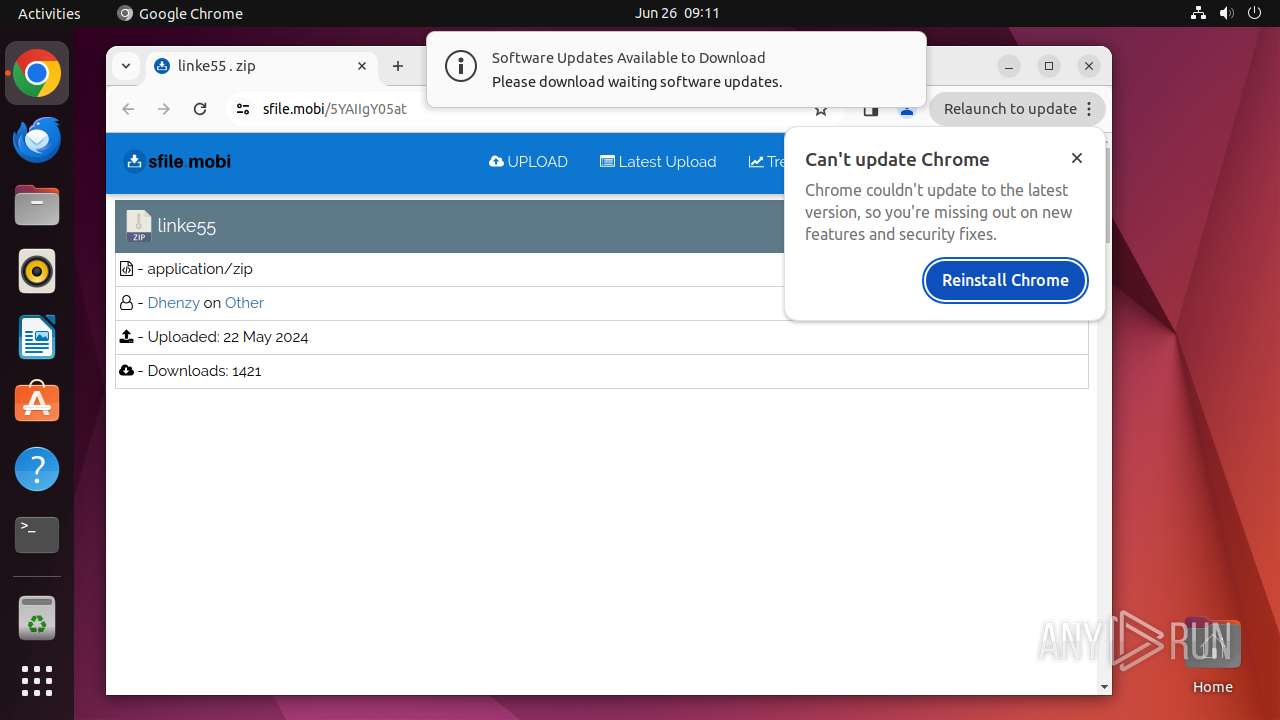Click Software Updates Available notification
This screenshot has width=1280, height=720.
676,69
